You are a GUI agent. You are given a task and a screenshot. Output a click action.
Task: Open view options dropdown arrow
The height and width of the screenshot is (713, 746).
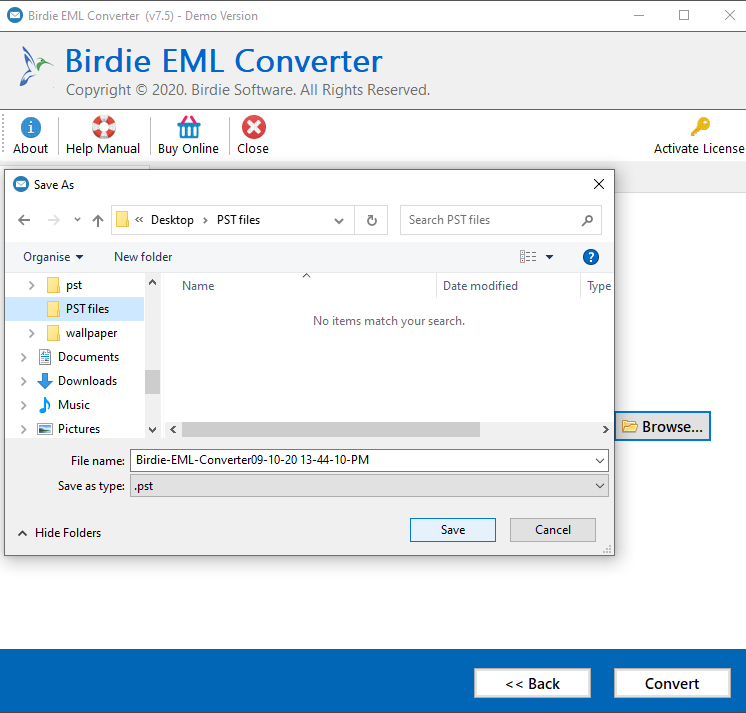[x=550, y=257]
